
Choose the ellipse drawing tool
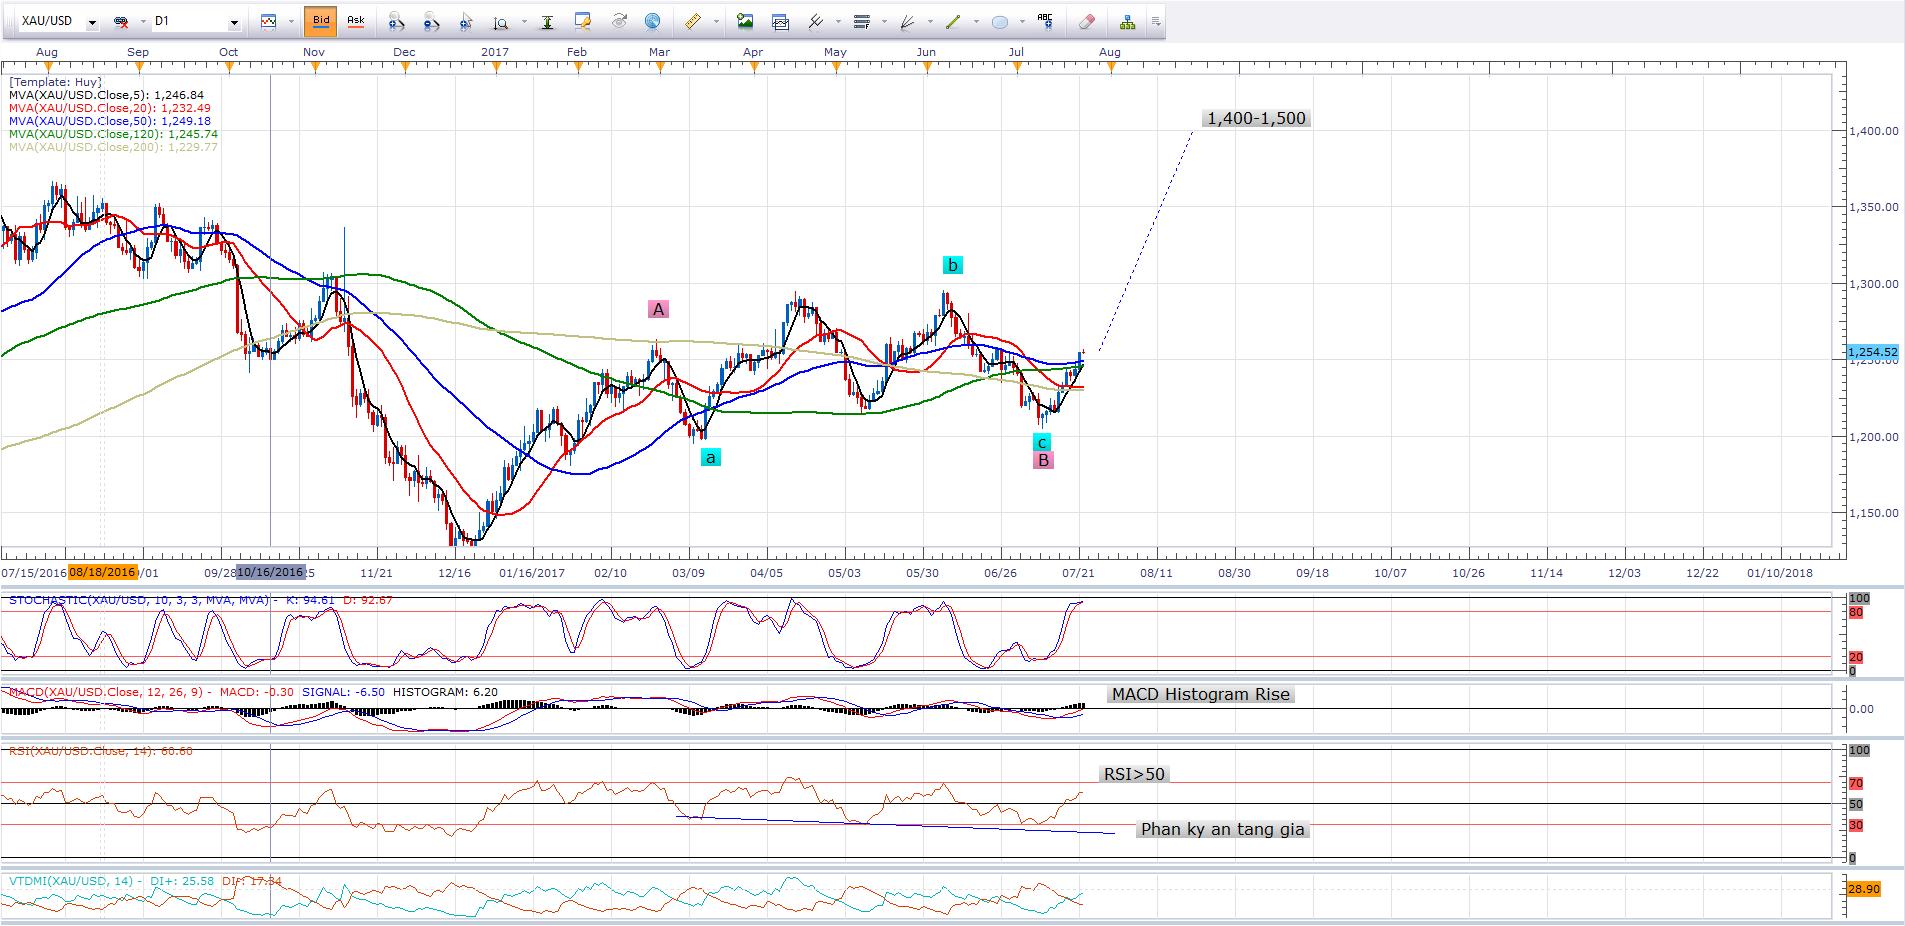pyautogui.click(x=999, y=22)
